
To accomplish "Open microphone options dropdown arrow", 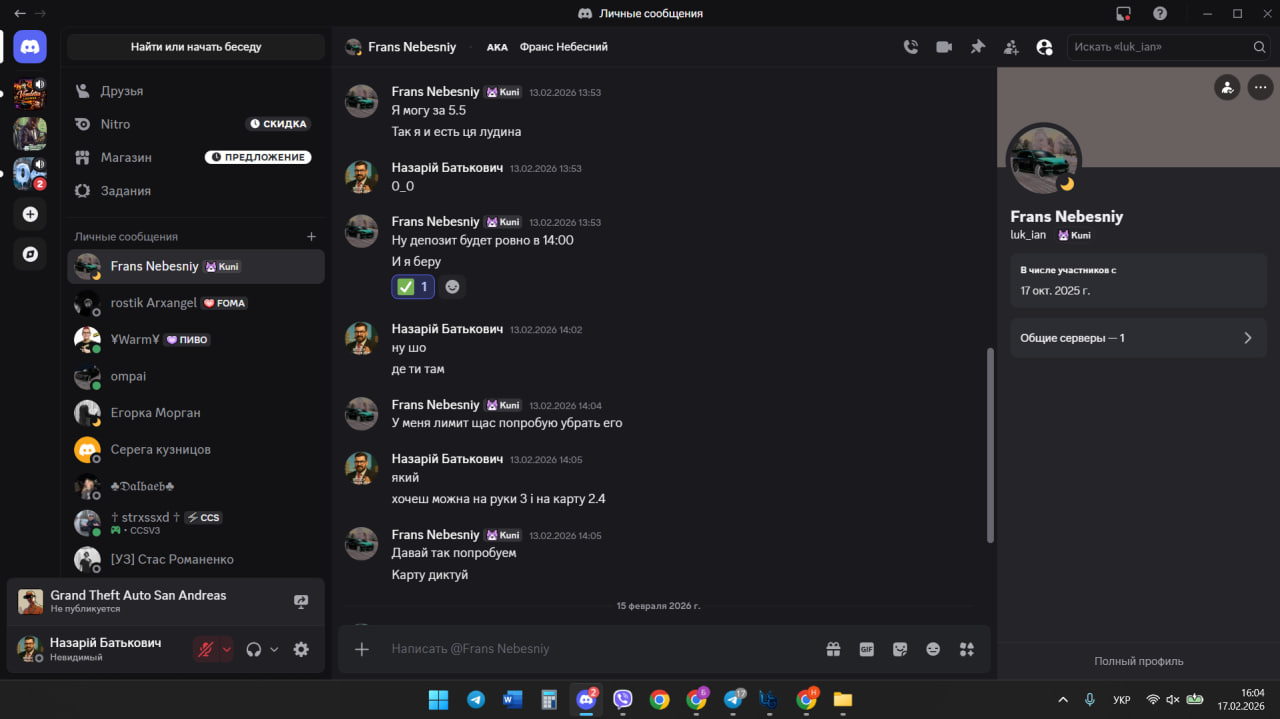I will pyautogui.click(x=226, y=649).
